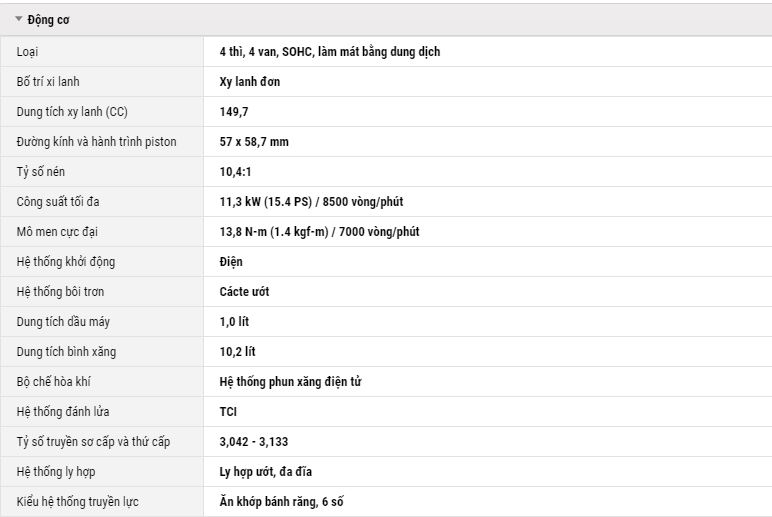Select the Bố trí xi lanh row

[x=386, y=82]
